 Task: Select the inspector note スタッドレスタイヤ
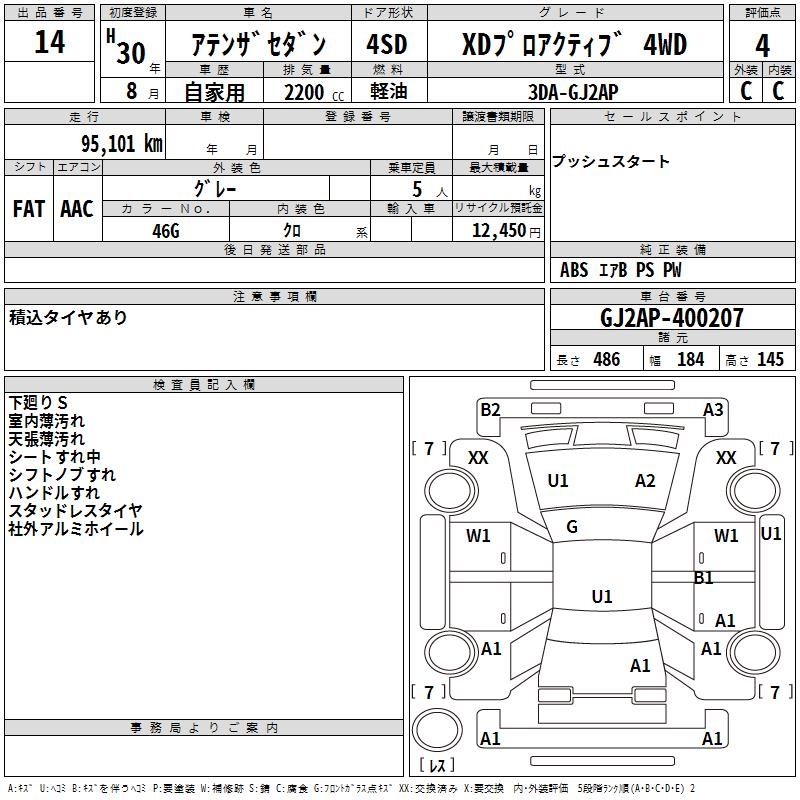[x=76, y=510]
